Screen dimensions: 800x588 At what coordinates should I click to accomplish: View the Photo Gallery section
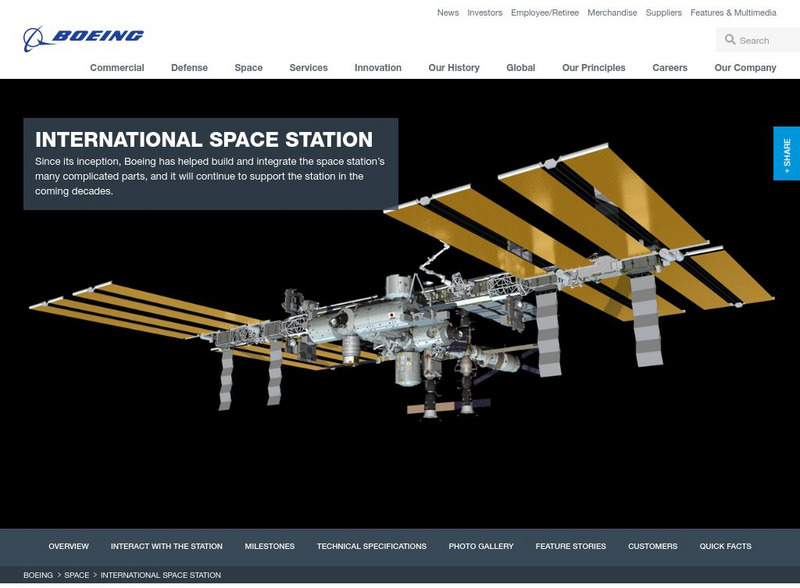pyautogui.click(x=481, y=546)
